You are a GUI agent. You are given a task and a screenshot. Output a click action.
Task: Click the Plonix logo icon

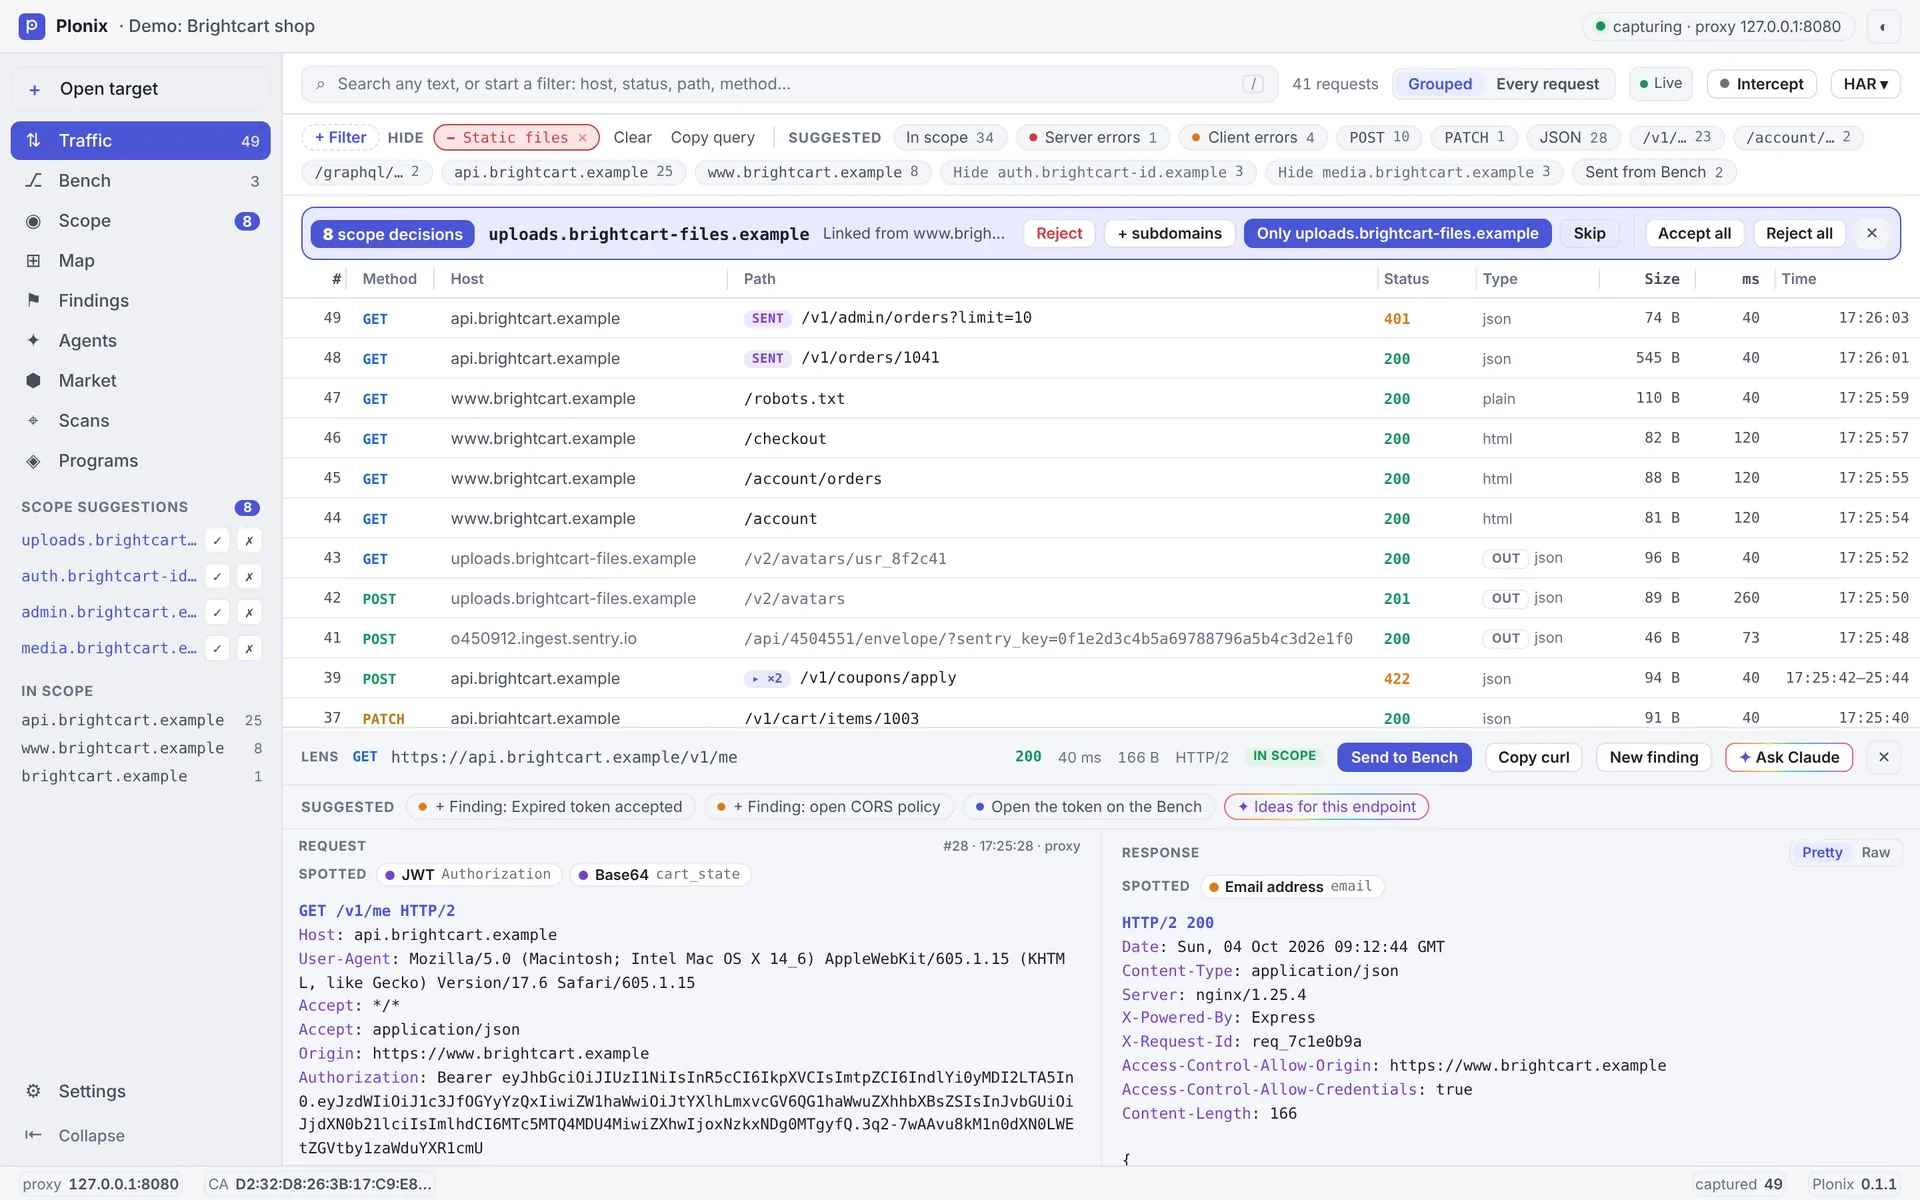32,26
